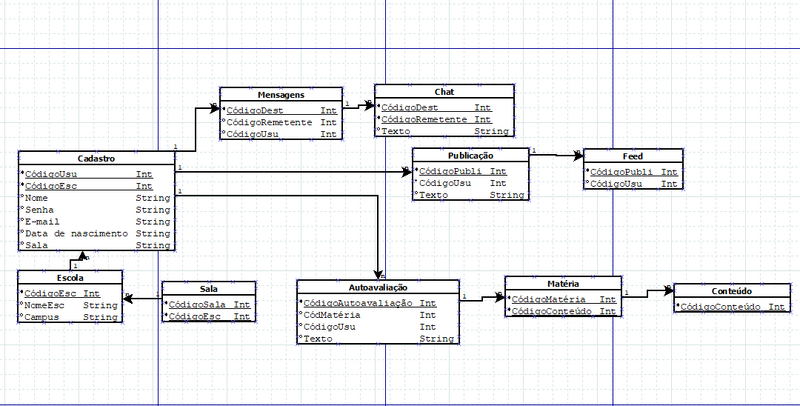Click the NomeEsc field in Escola
This screenshot has width=800, height=406.
point(43,305)
